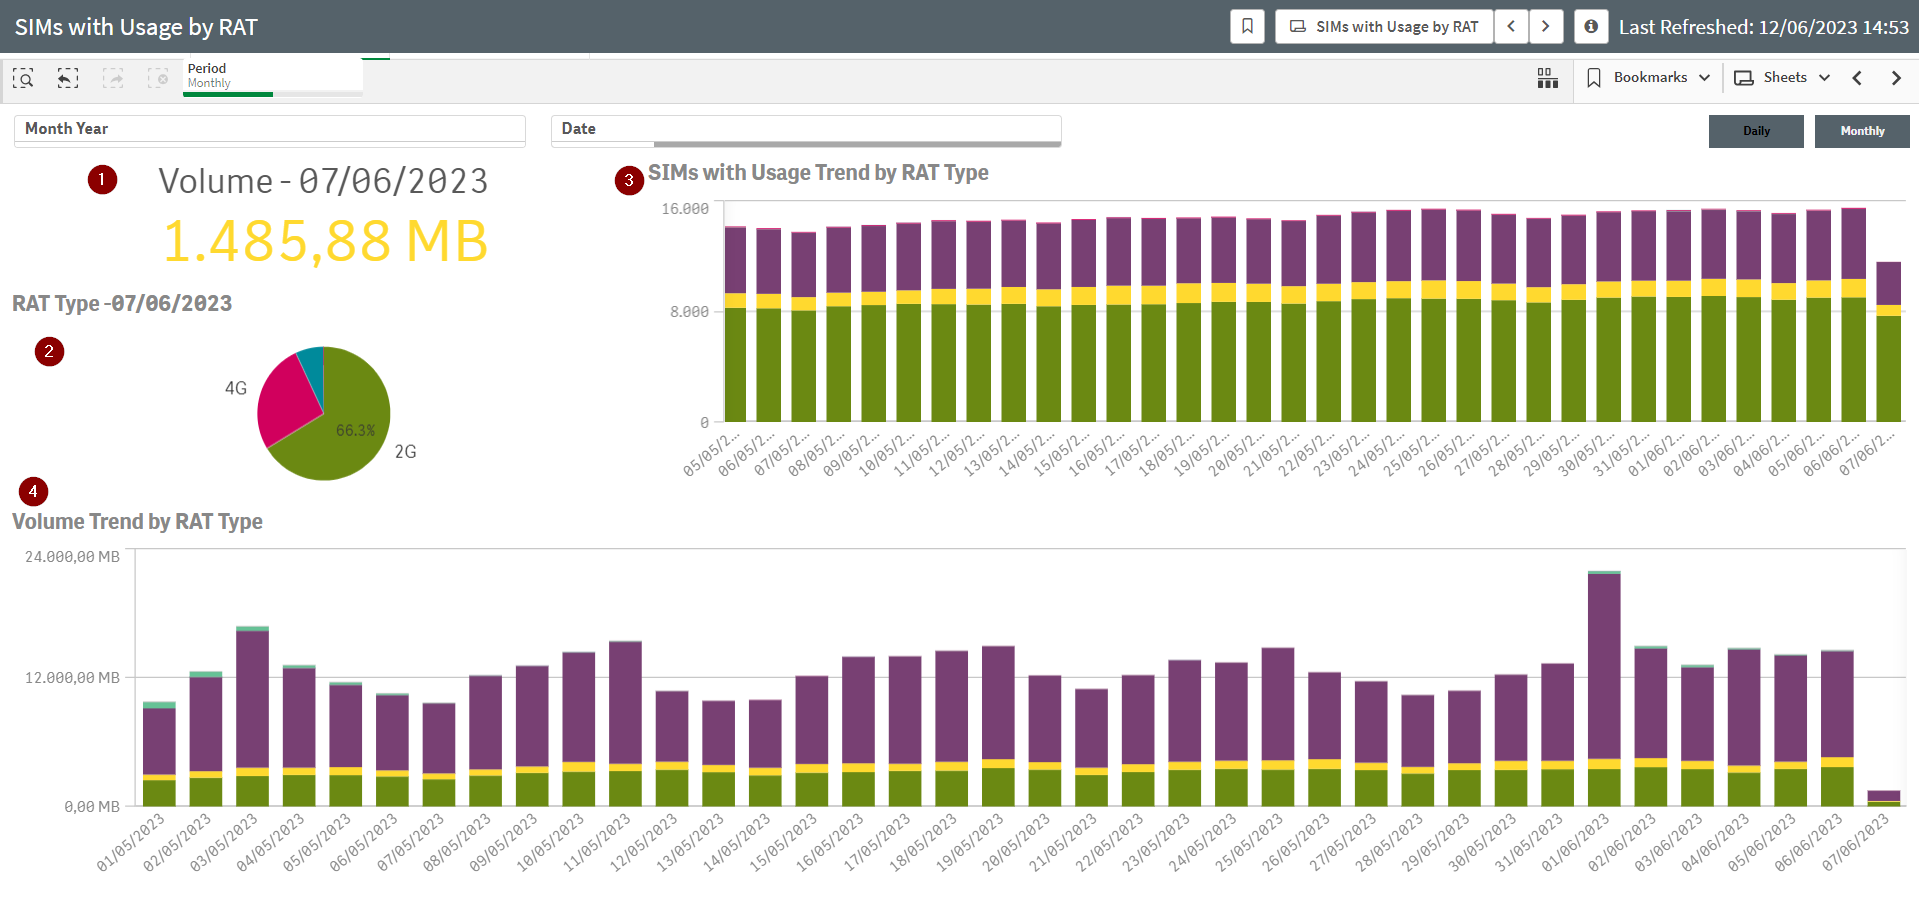Open the selections tool grid icon
Screen dimensions: 1919x901
pyautogui.click(x=1547, y=78)
